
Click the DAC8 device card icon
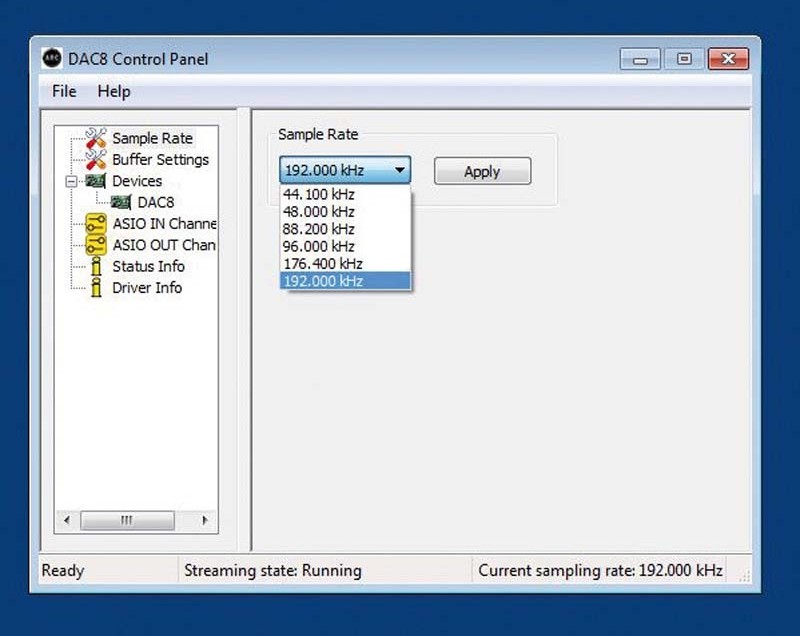[x=121, y=202]
